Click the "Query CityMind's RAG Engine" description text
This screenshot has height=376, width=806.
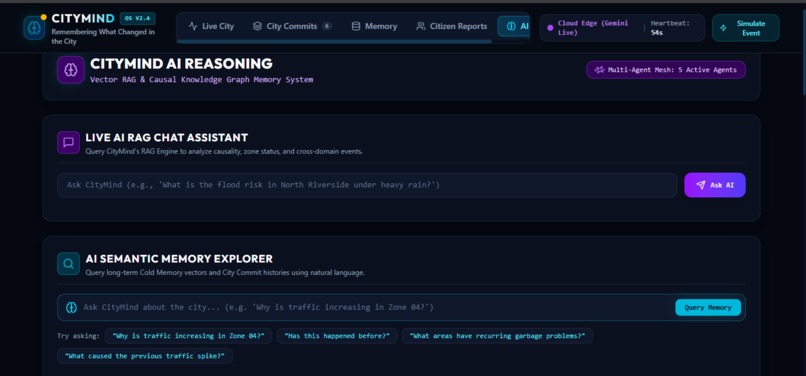[x=224, y=152]
